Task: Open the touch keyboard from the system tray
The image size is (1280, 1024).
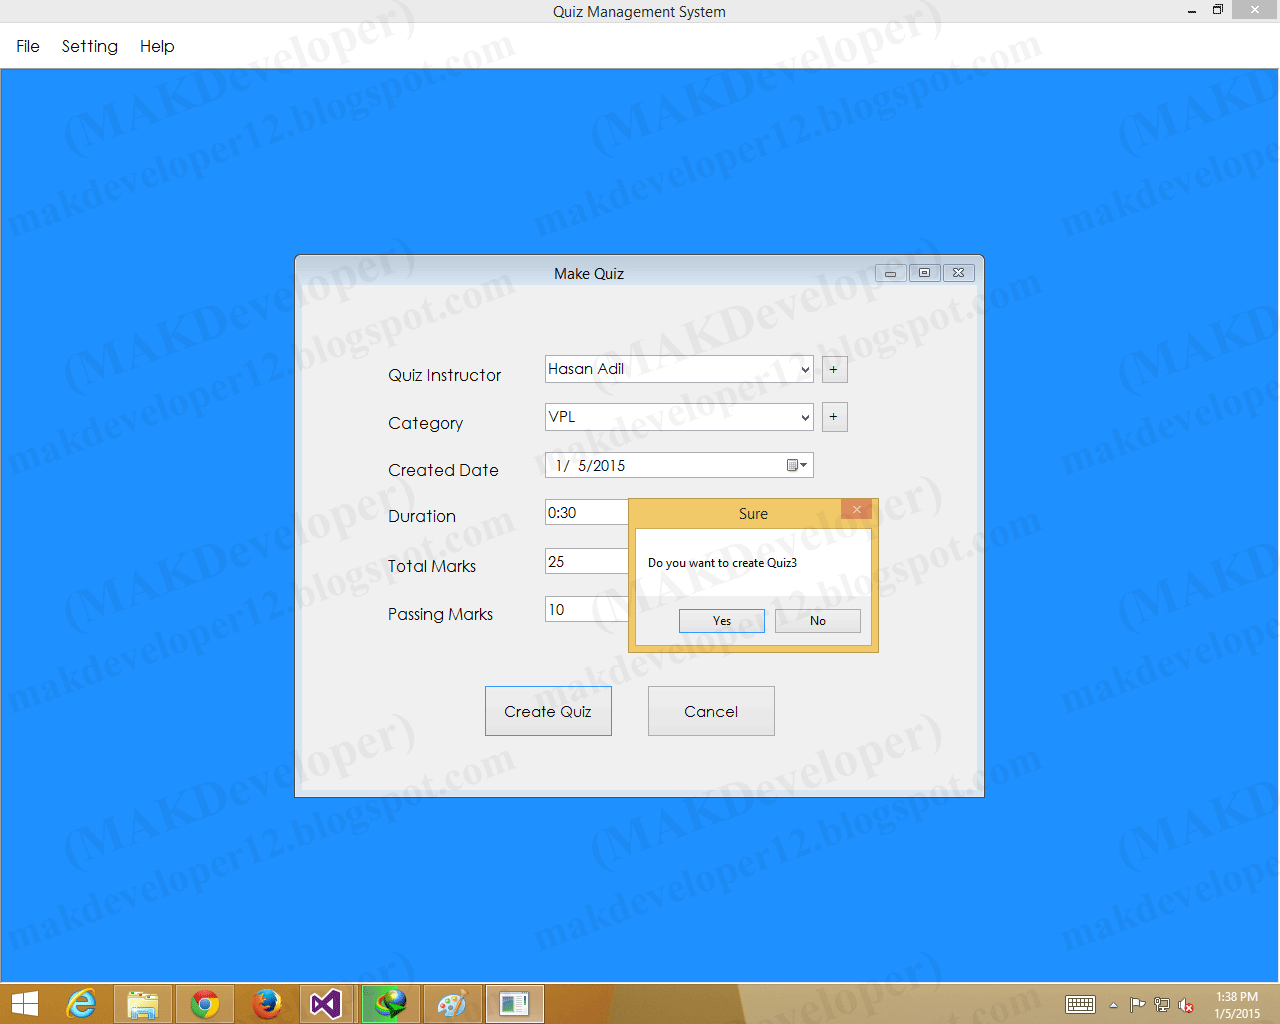Action: click(x=1080, y=1005)
